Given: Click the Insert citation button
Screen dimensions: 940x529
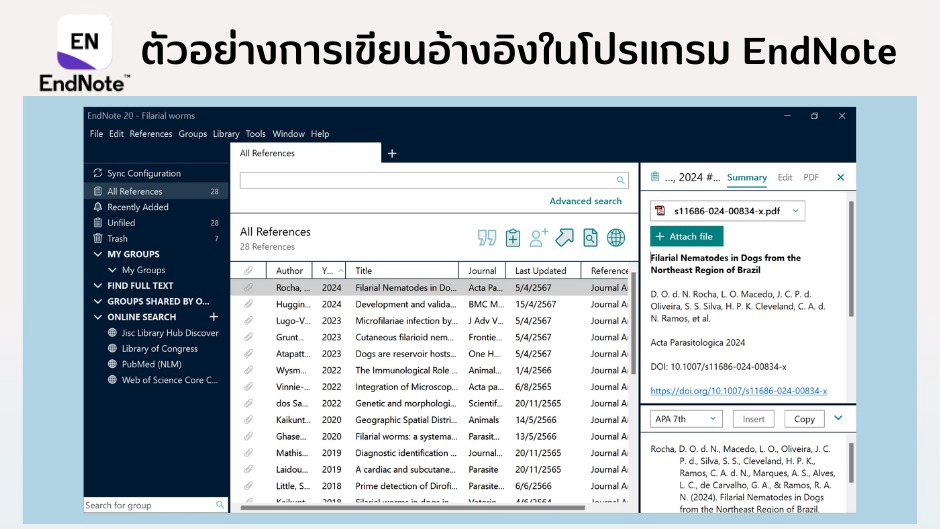Looking at the screenshot, I should [x=753, y=419].
